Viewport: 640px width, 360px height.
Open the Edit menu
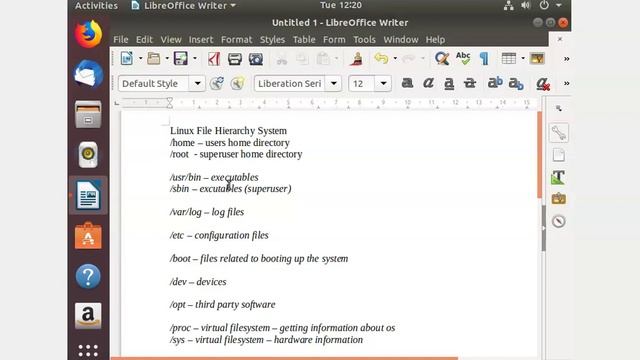click(144, 40)
